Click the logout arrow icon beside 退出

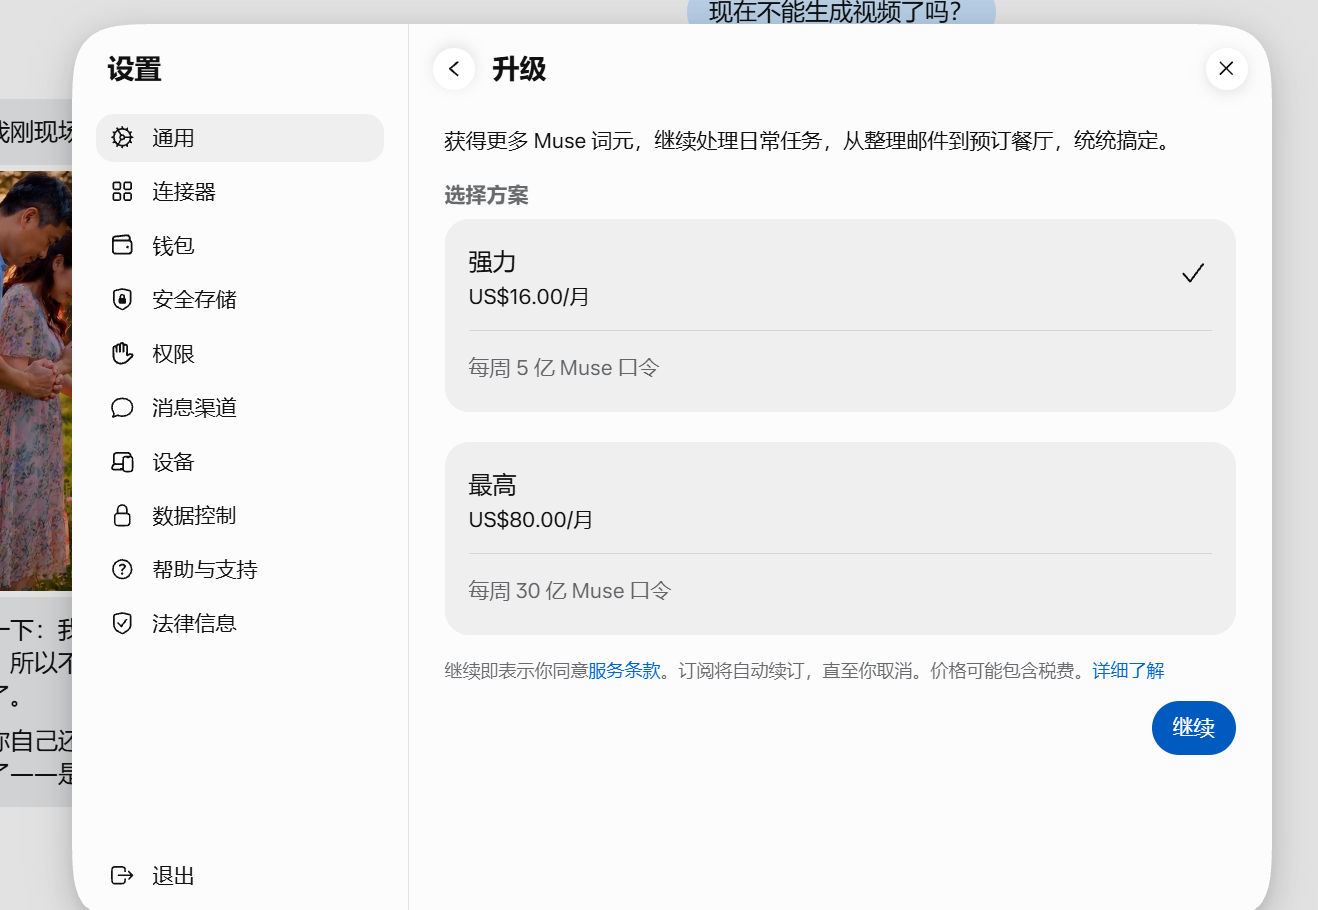[x=122, y=876]
